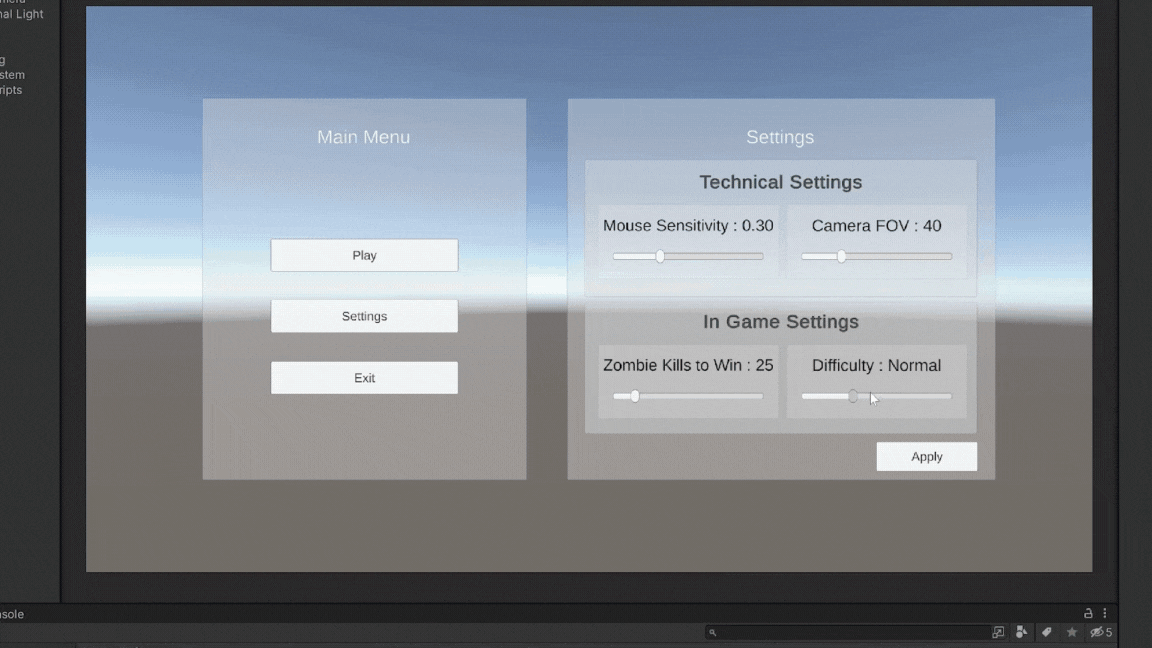Open Settings from the Main Menu
Screen dimensions: 1152x648
pyautogui.click(x=364, y=316)
